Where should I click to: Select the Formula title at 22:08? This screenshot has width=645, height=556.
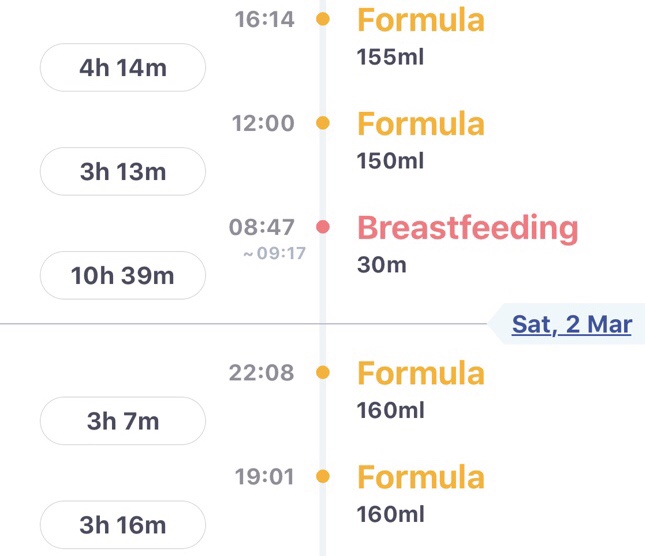420,373
